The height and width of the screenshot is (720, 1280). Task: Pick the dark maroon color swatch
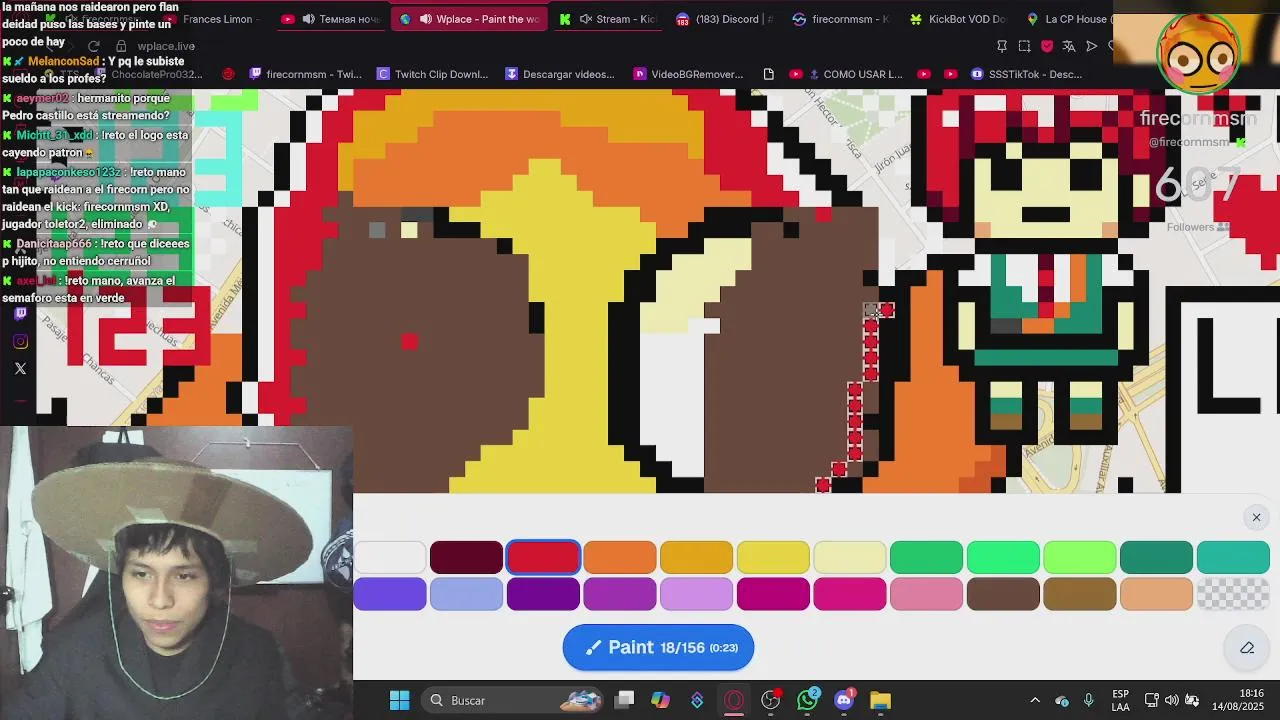coord(466,557)
